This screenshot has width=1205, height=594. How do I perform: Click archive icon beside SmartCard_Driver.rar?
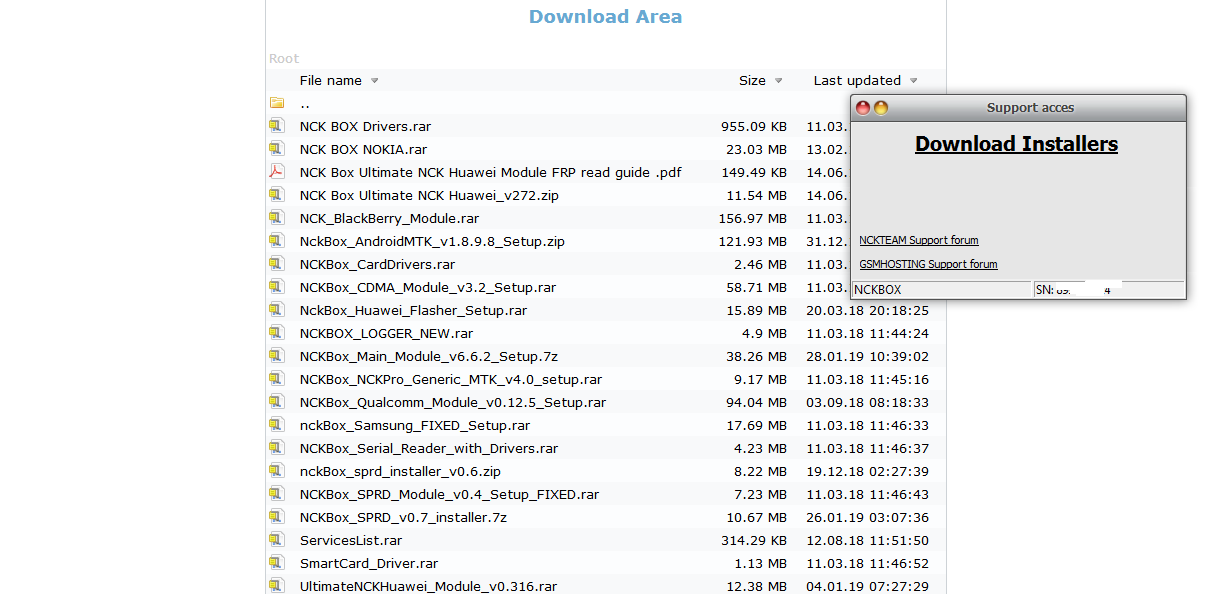(x=277, y=563)
